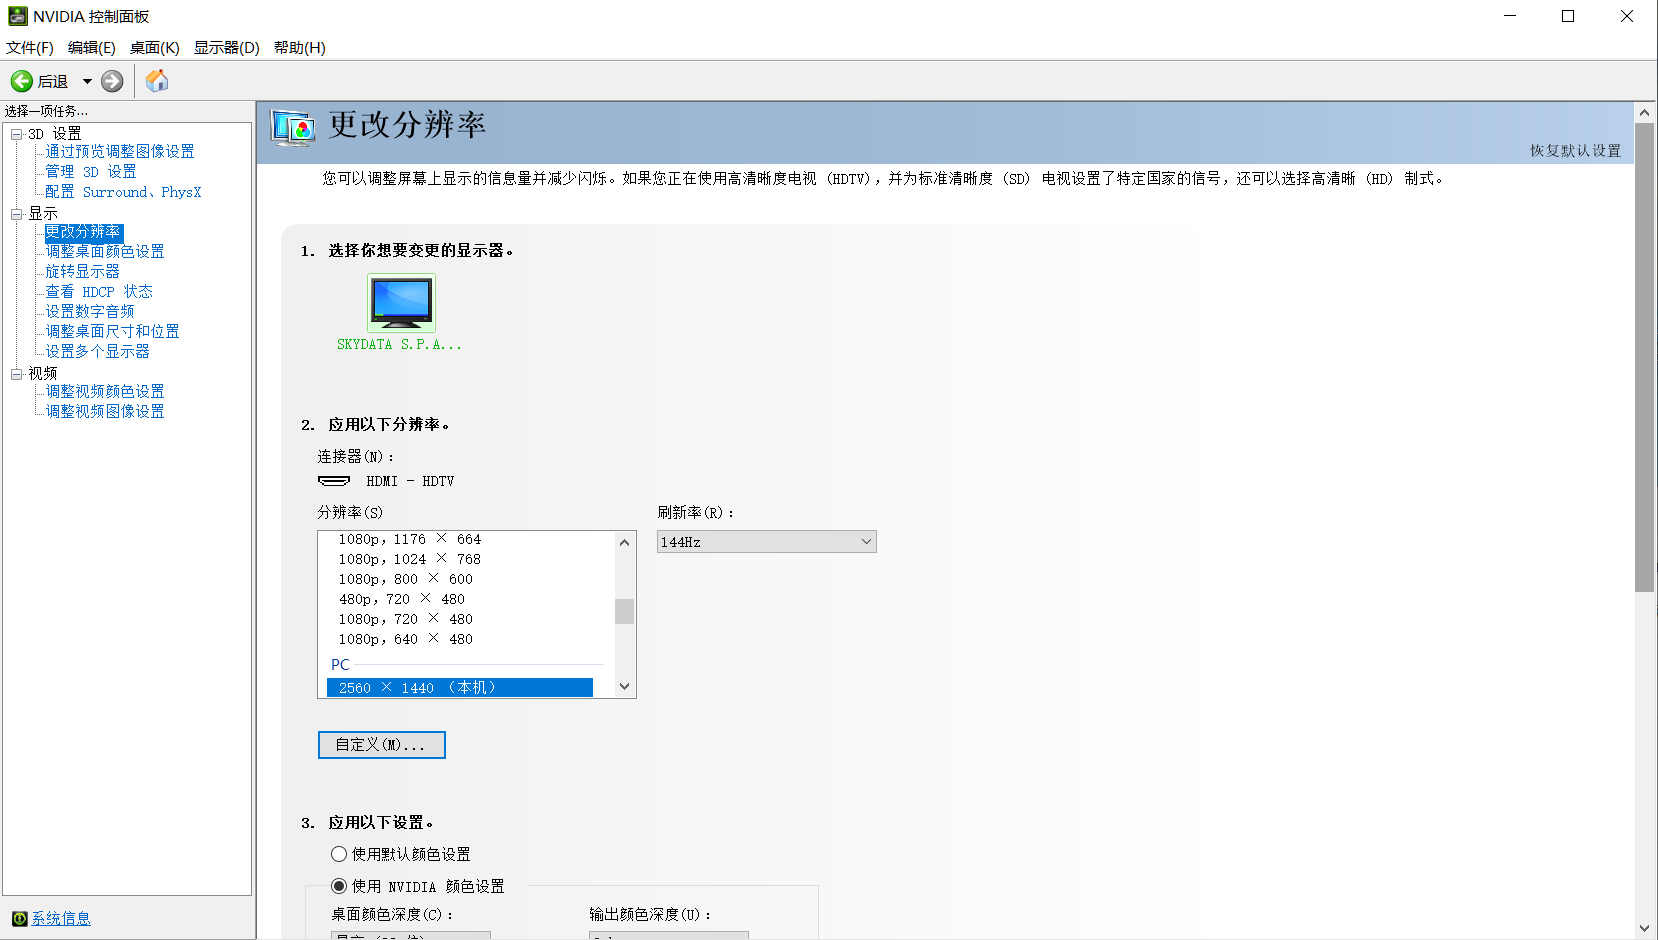Open the 桌面颜色深度 dropdown
Image resolution: width=1658 pixels, height=940 pixels.
click(x=411, y=935)
